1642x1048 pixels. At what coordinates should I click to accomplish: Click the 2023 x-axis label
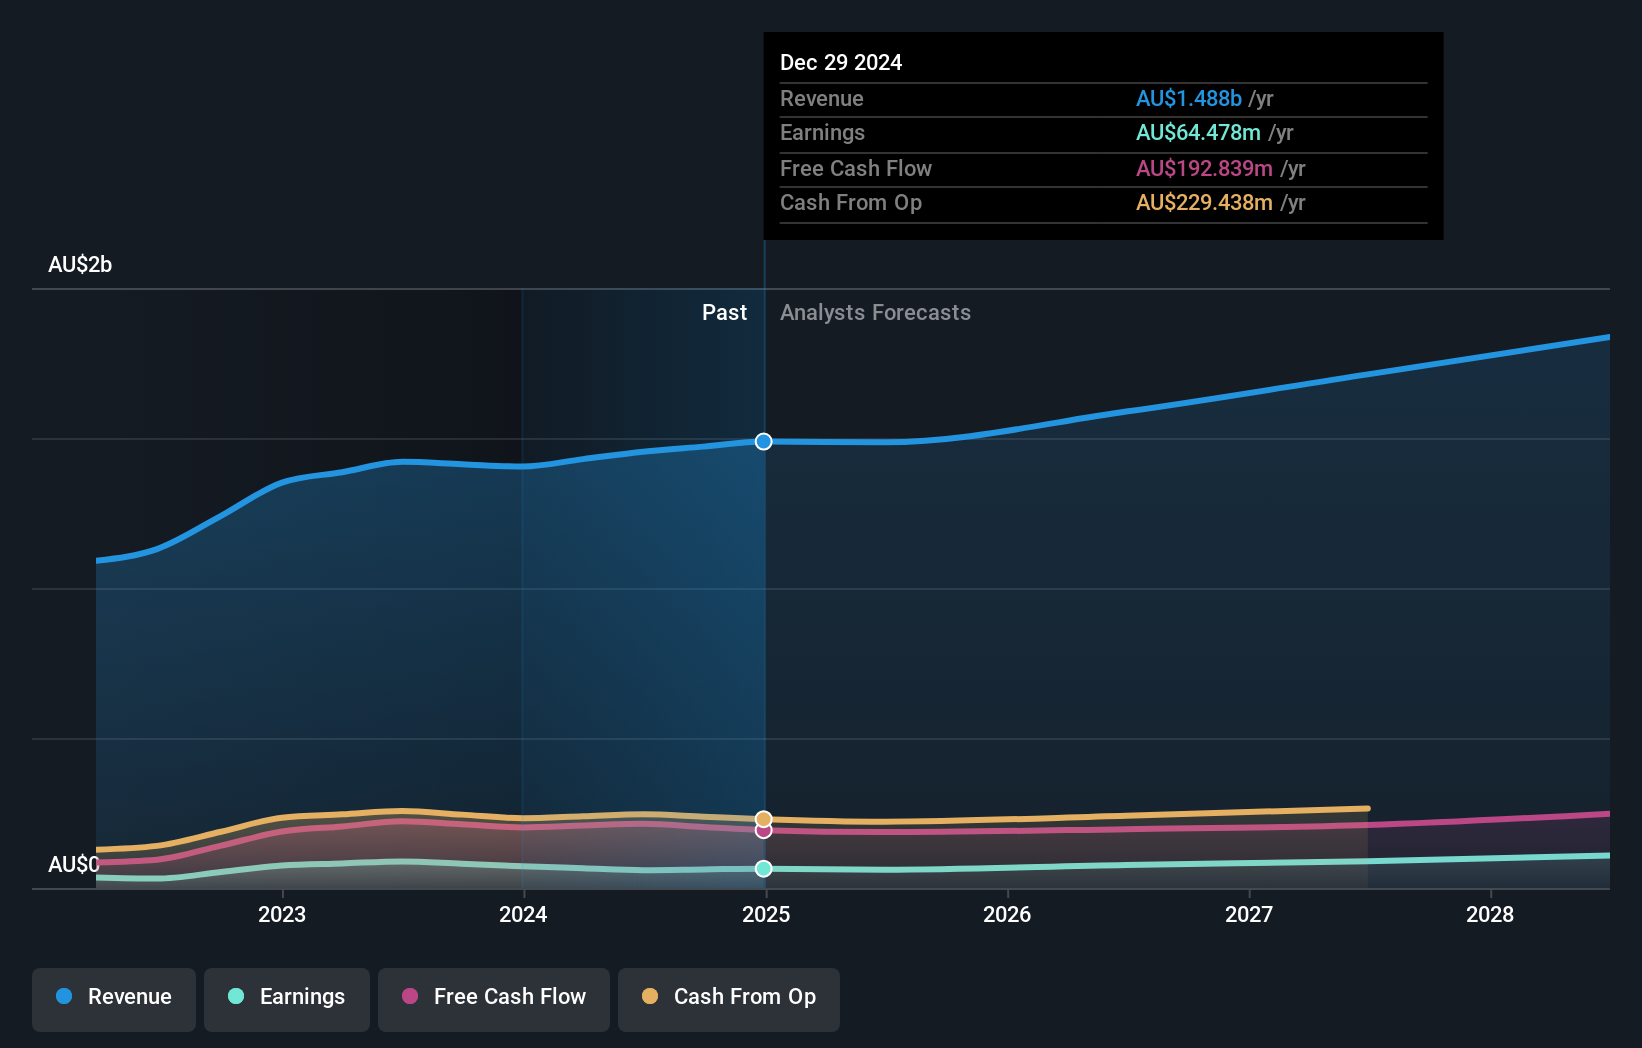282,914
